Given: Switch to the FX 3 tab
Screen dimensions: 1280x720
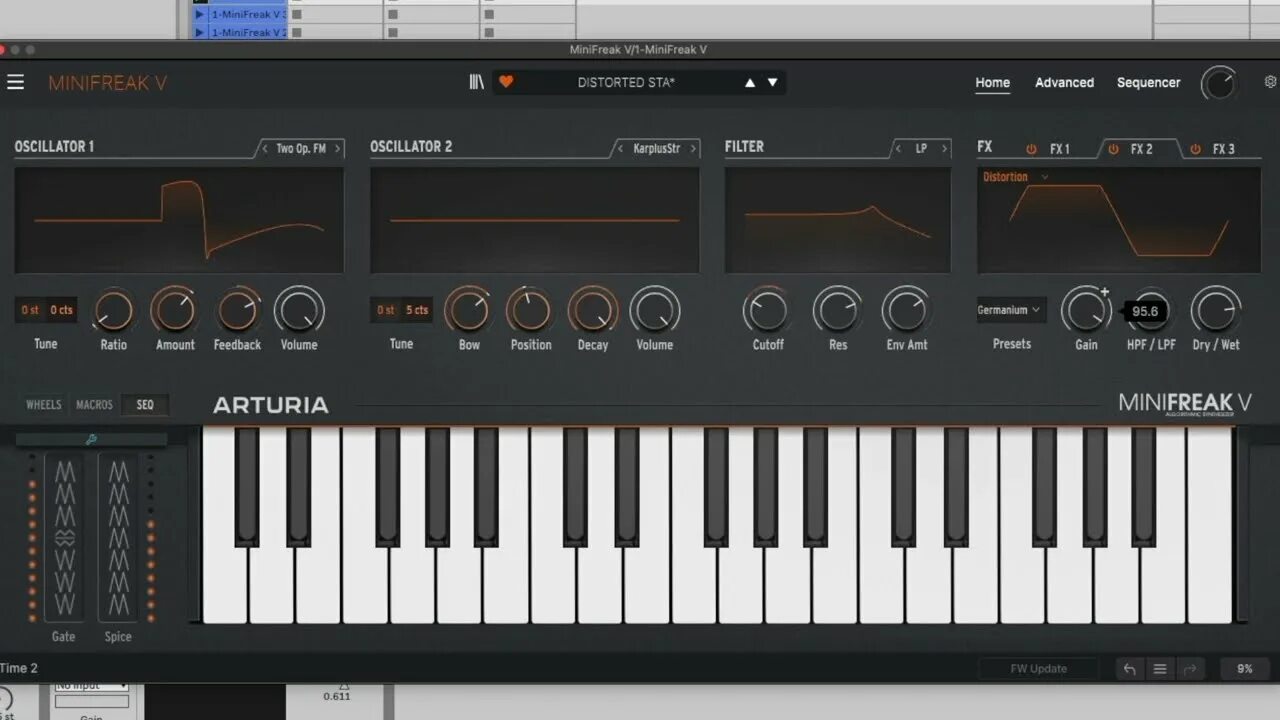Looking at the screenshot, I should [x=1223, y=149].
